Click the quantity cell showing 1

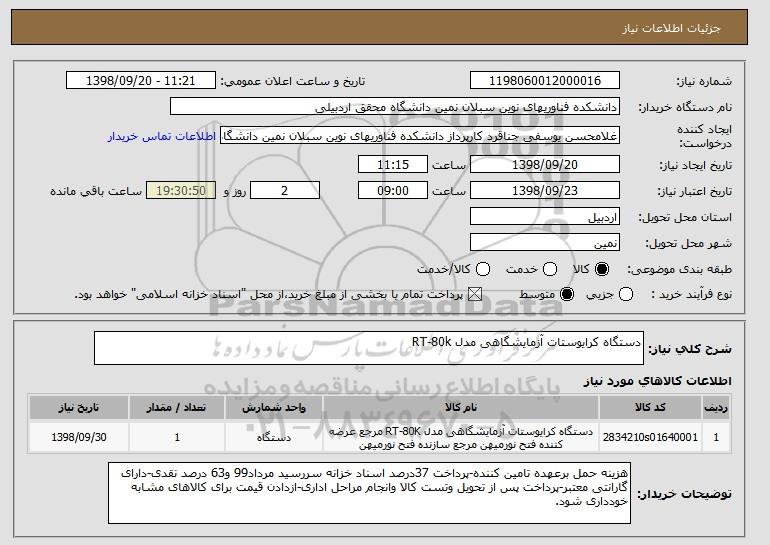177,437
